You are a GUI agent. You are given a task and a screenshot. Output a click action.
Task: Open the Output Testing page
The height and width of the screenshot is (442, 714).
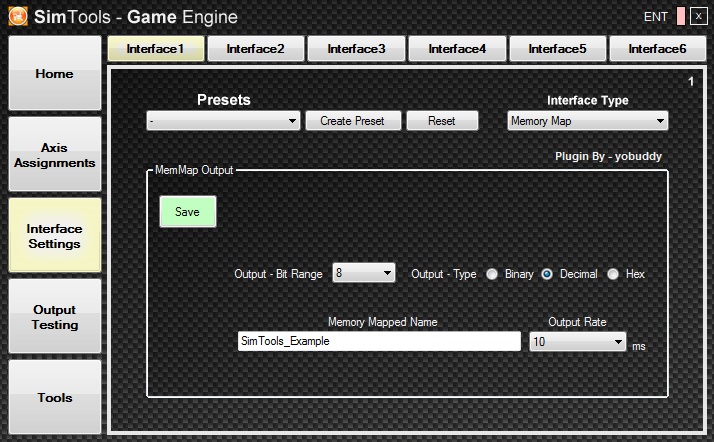tap(55, 317)
